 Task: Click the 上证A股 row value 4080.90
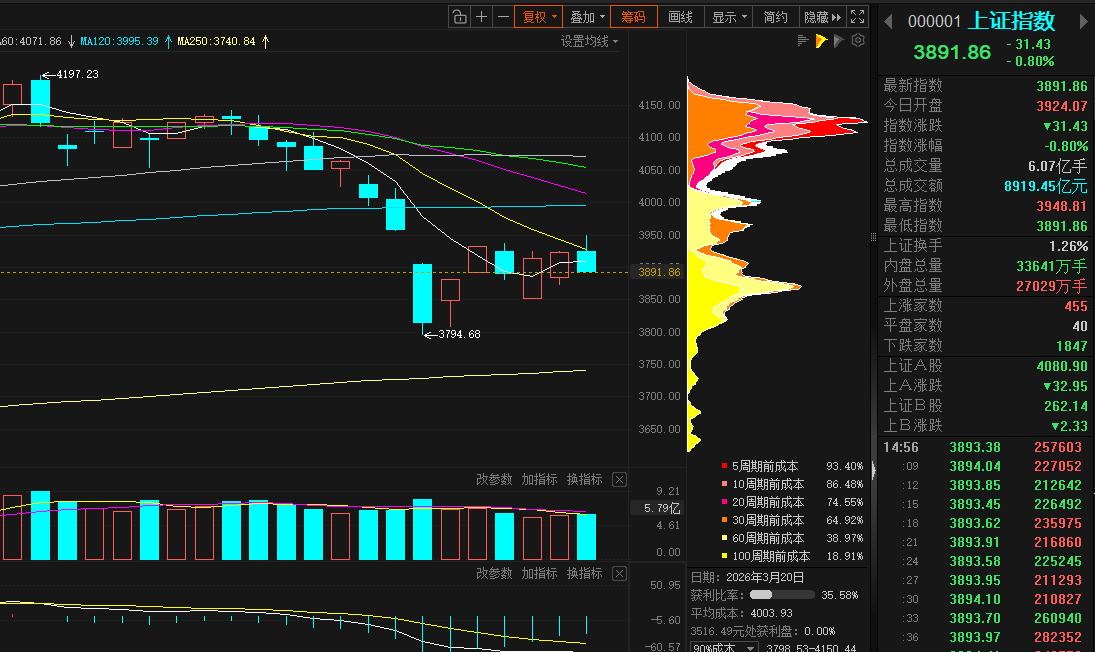(x=1061, y=366)
